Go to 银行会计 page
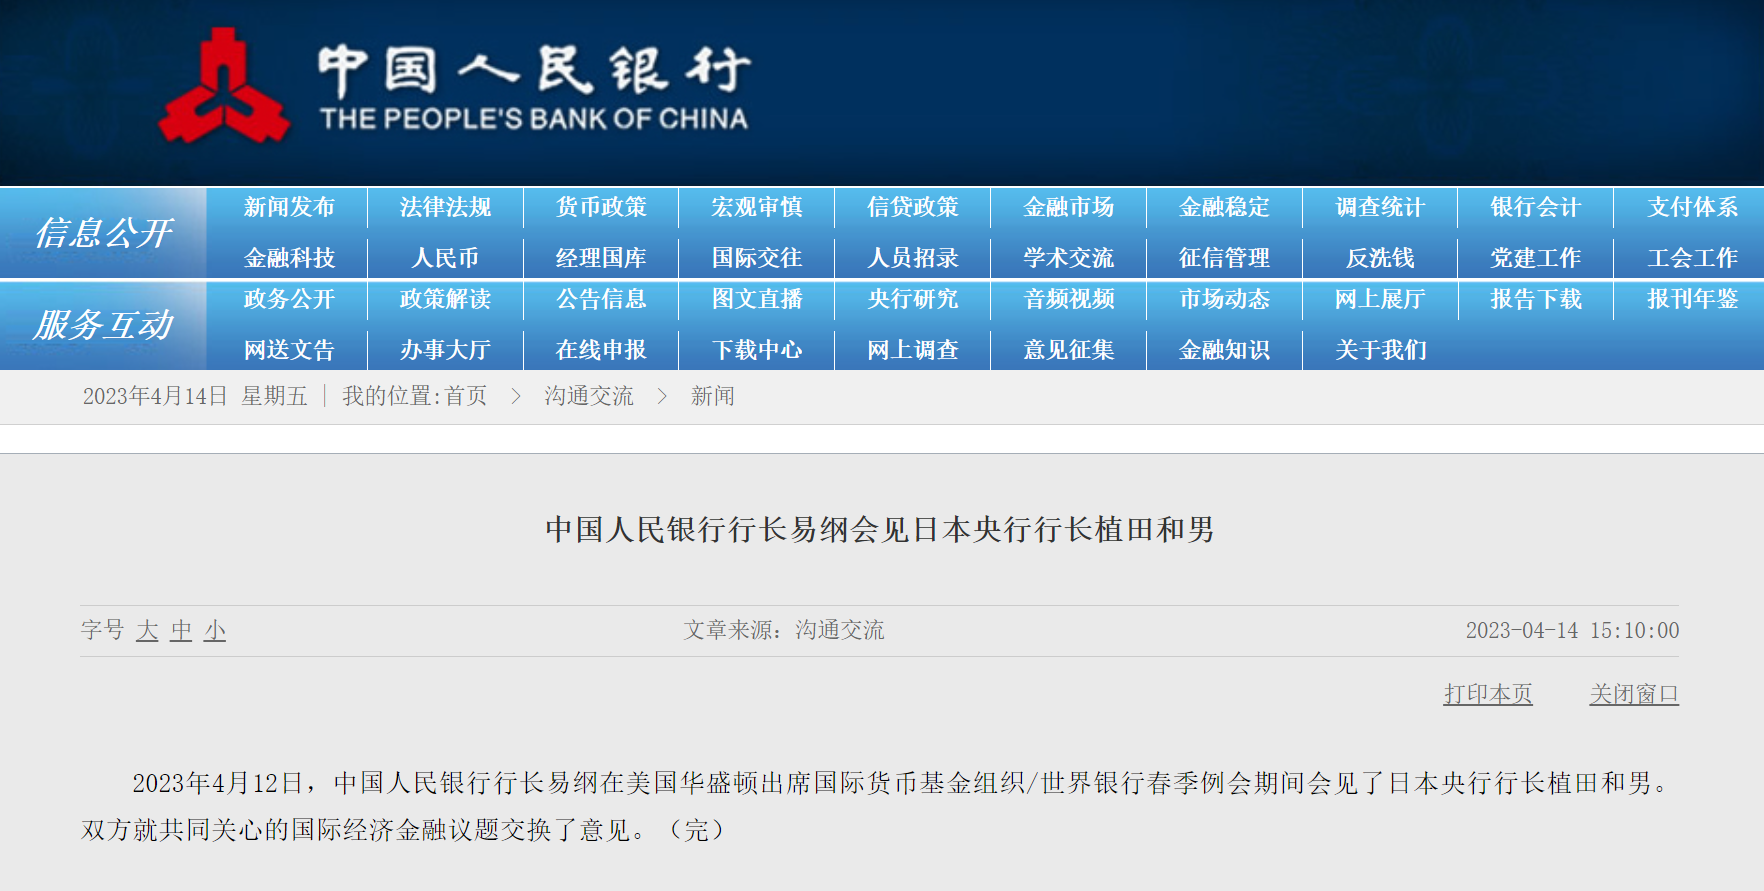Screen dimensions: 1764x891 coord(1536,207)
